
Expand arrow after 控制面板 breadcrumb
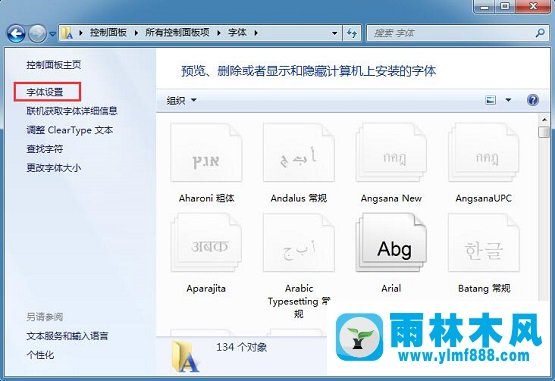tap(136, 33)
